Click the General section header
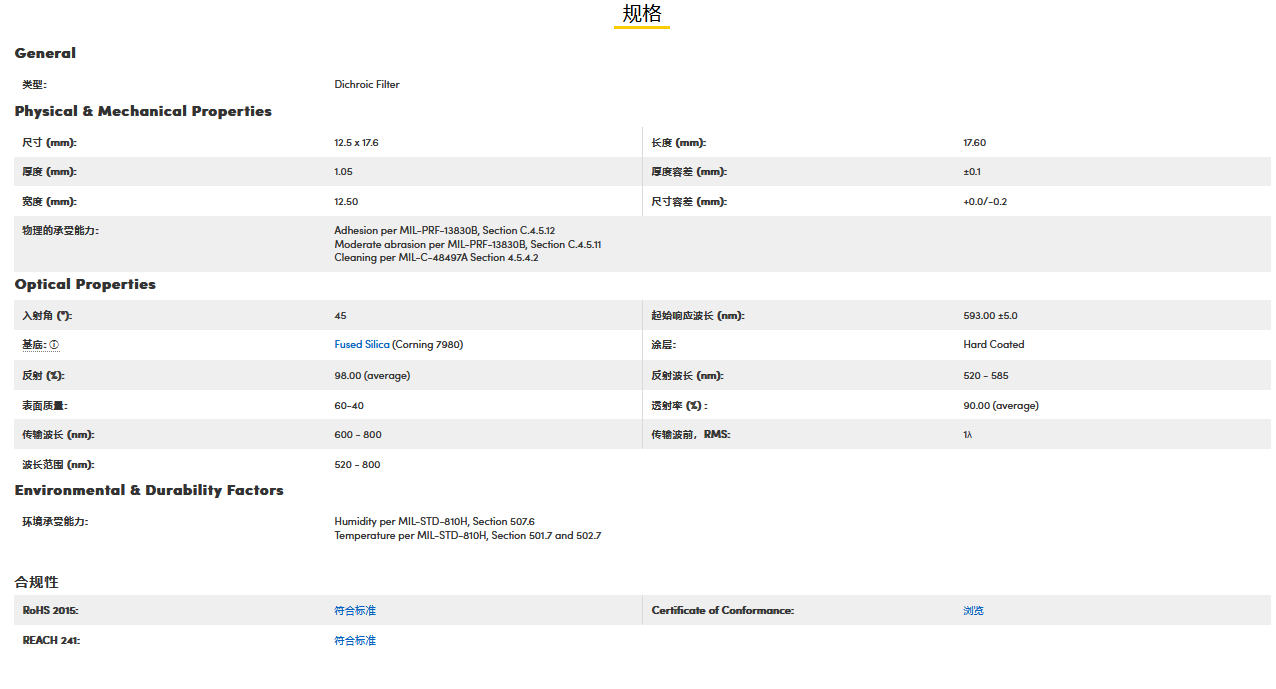1276x689 pixels. (45, 53)
